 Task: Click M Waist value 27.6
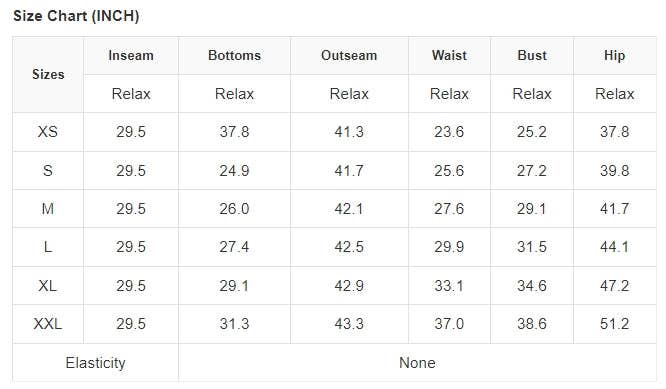click(x=449, y=209)
